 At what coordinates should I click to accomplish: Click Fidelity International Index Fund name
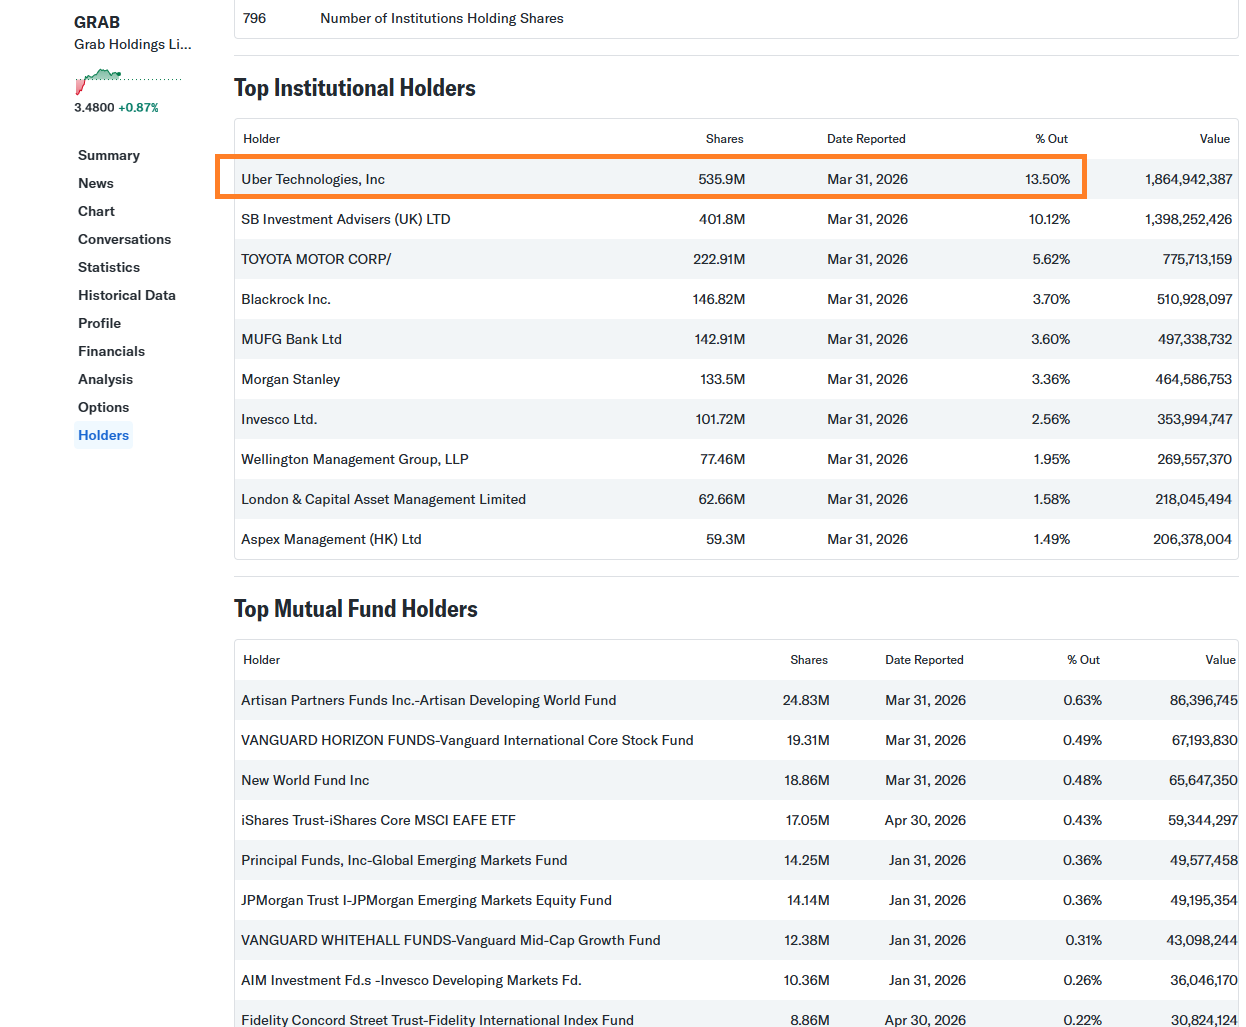click(437, 1019)
